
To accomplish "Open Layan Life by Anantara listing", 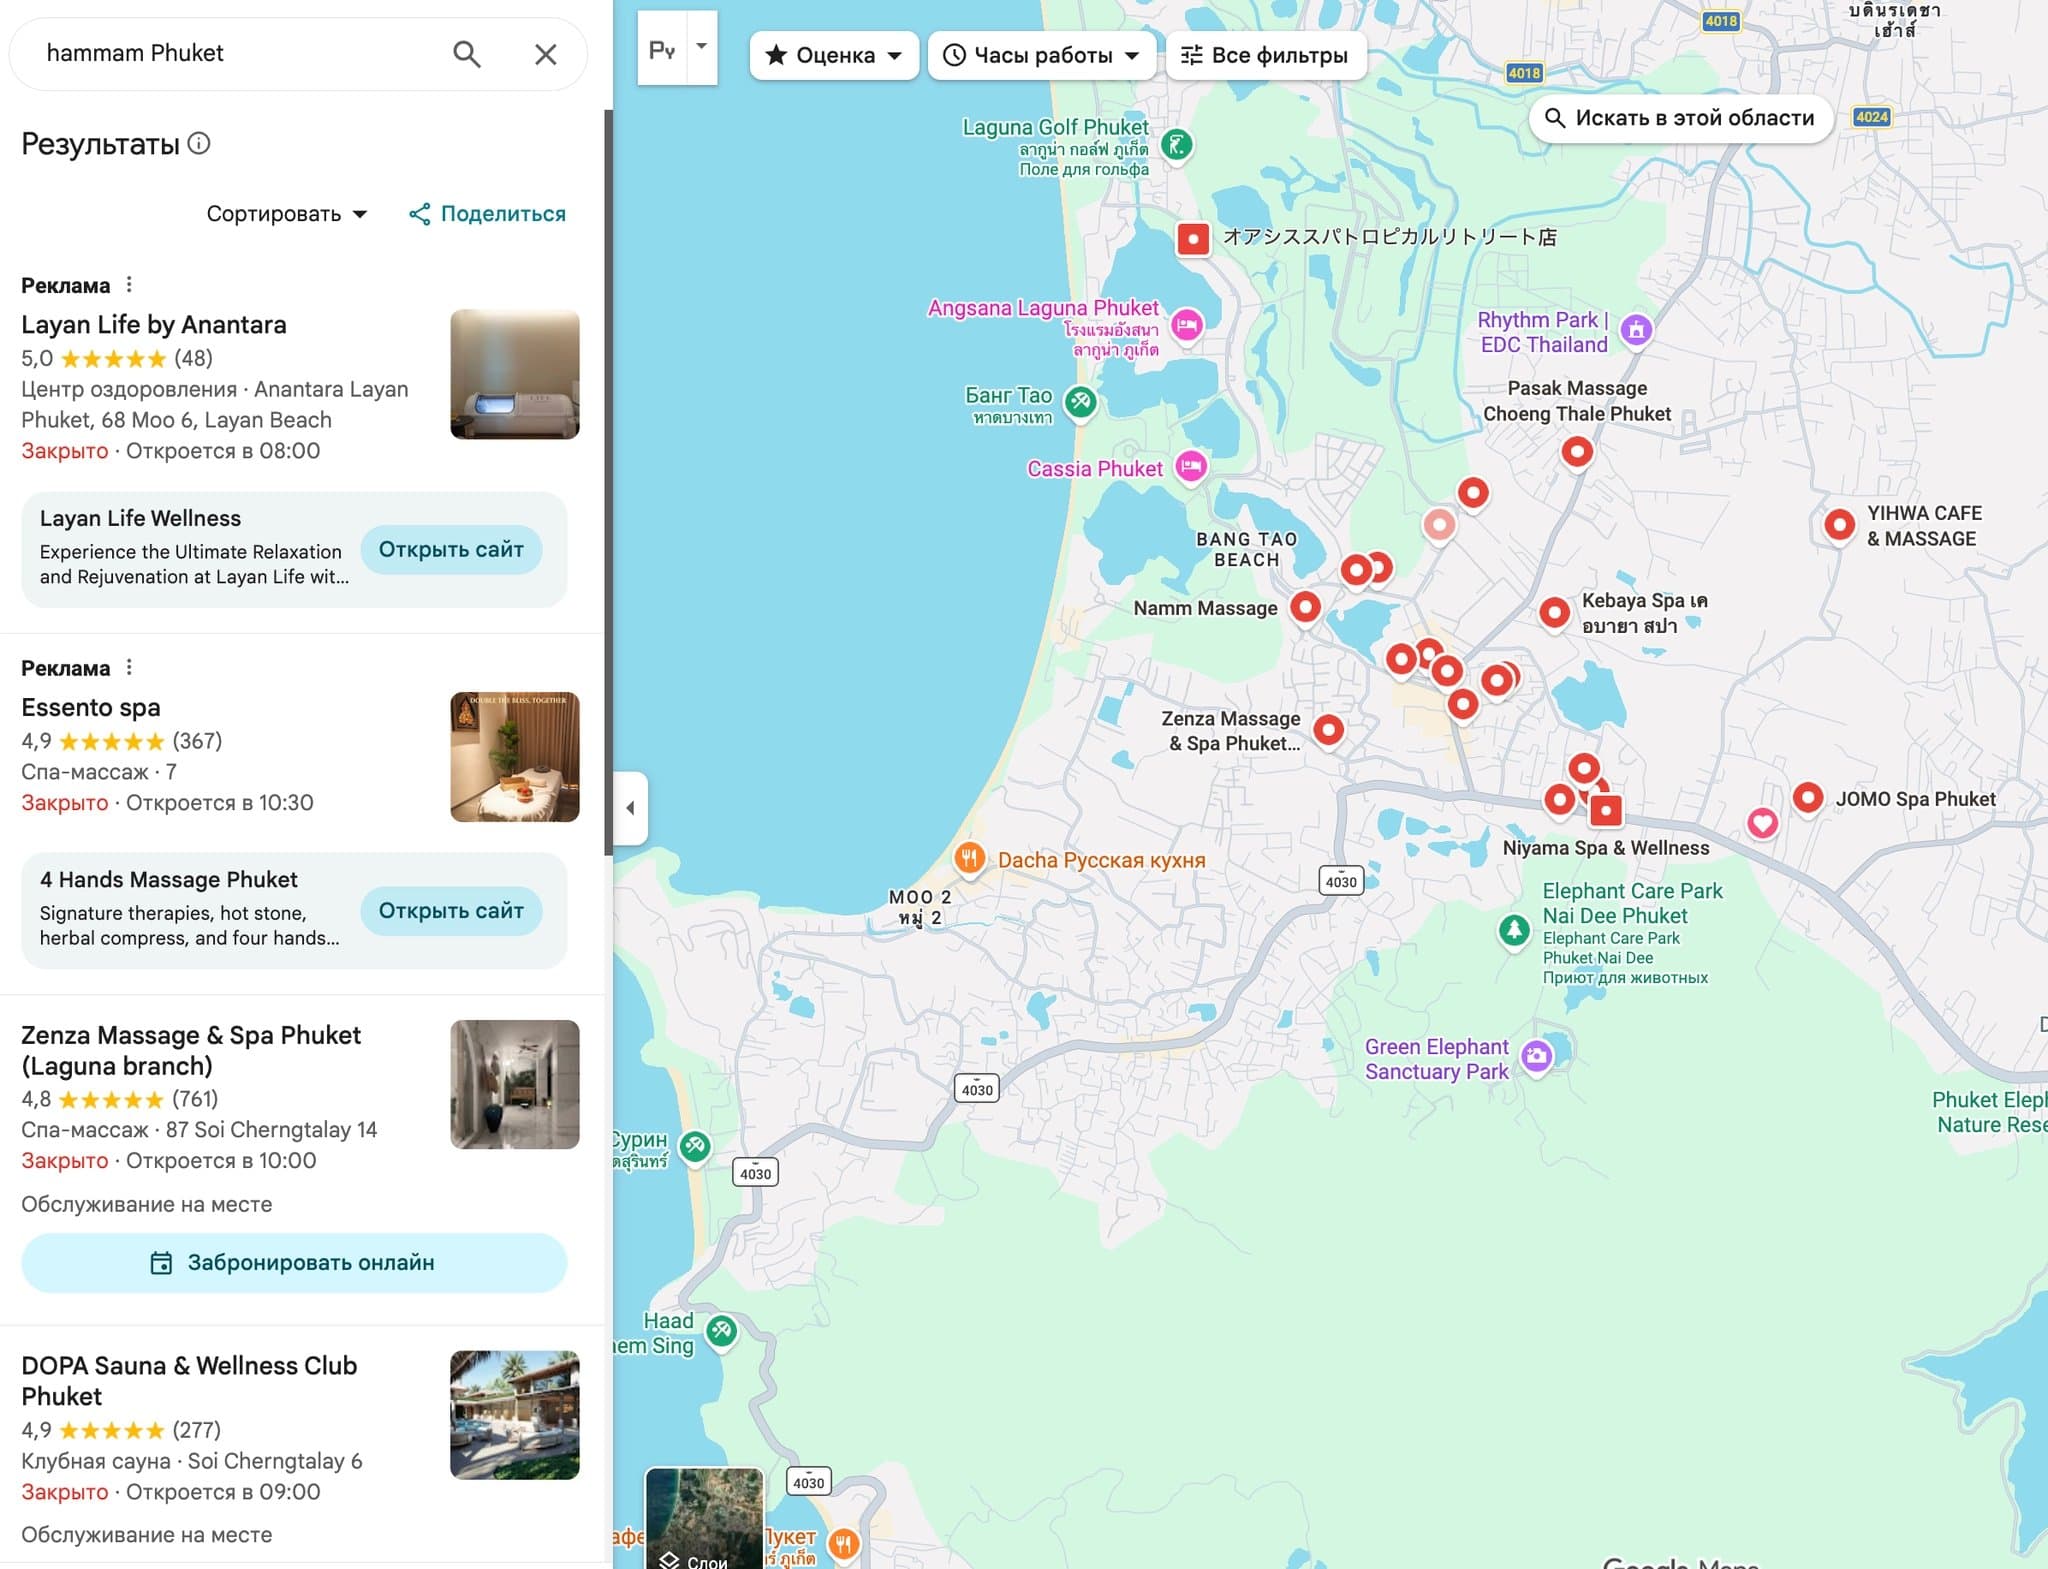I will point(154,325).
